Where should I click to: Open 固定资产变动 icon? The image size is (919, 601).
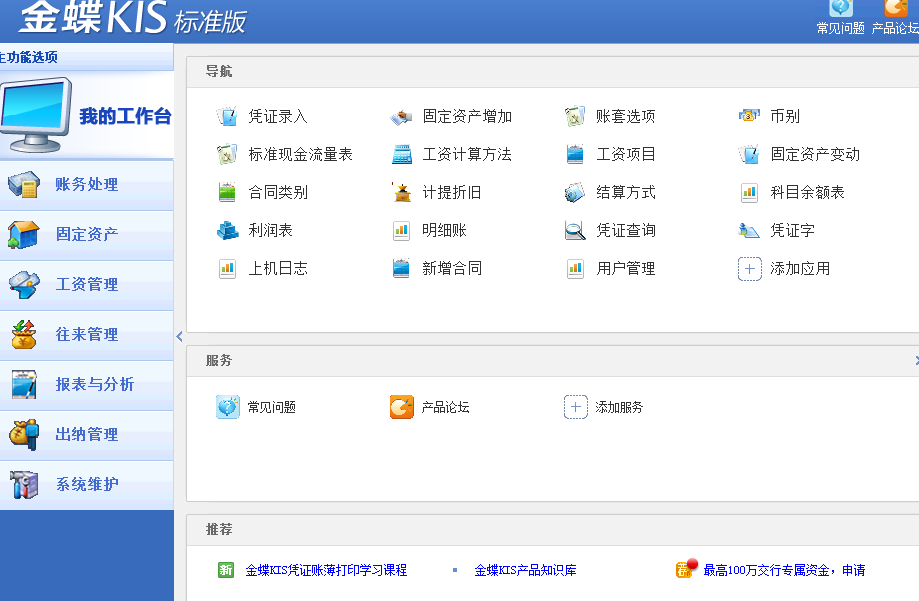coord(749,154)
